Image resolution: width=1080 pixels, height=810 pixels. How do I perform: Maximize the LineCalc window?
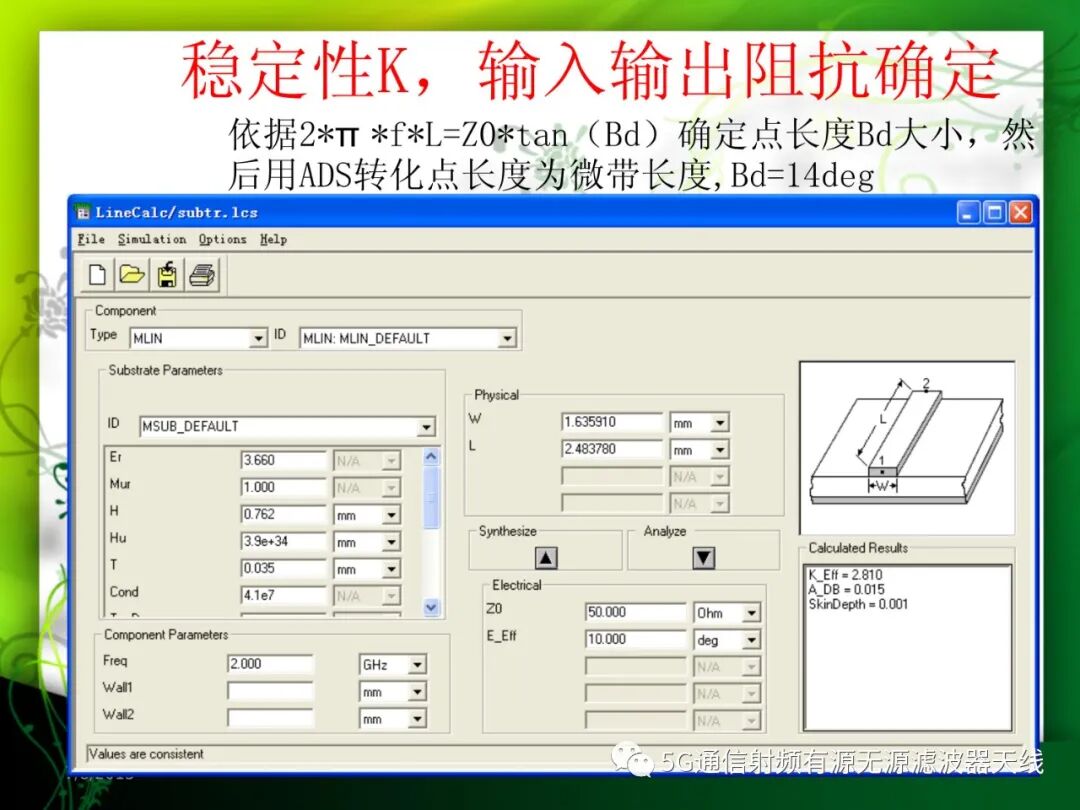pos(995,212)
